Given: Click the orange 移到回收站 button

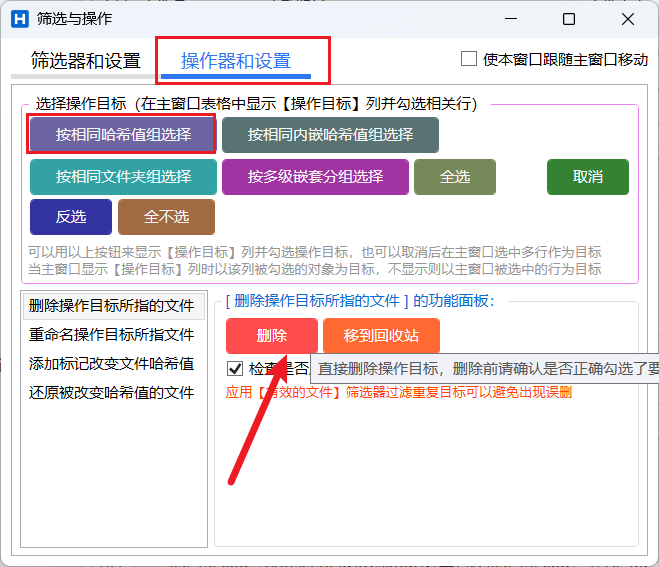Looking at the screenshot, I should pos(381,336).
